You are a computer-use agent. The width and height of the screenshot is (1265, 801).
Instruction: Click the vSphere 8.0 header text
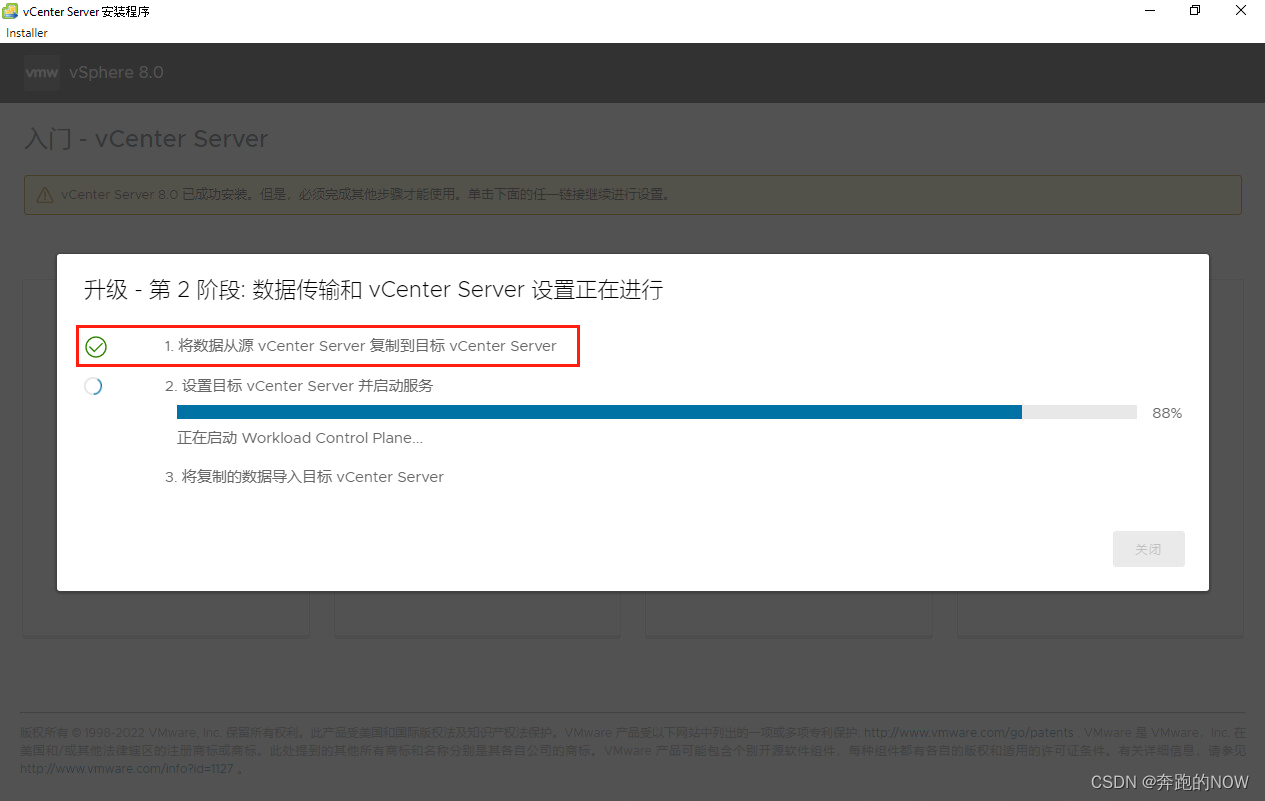click(116, 73)
